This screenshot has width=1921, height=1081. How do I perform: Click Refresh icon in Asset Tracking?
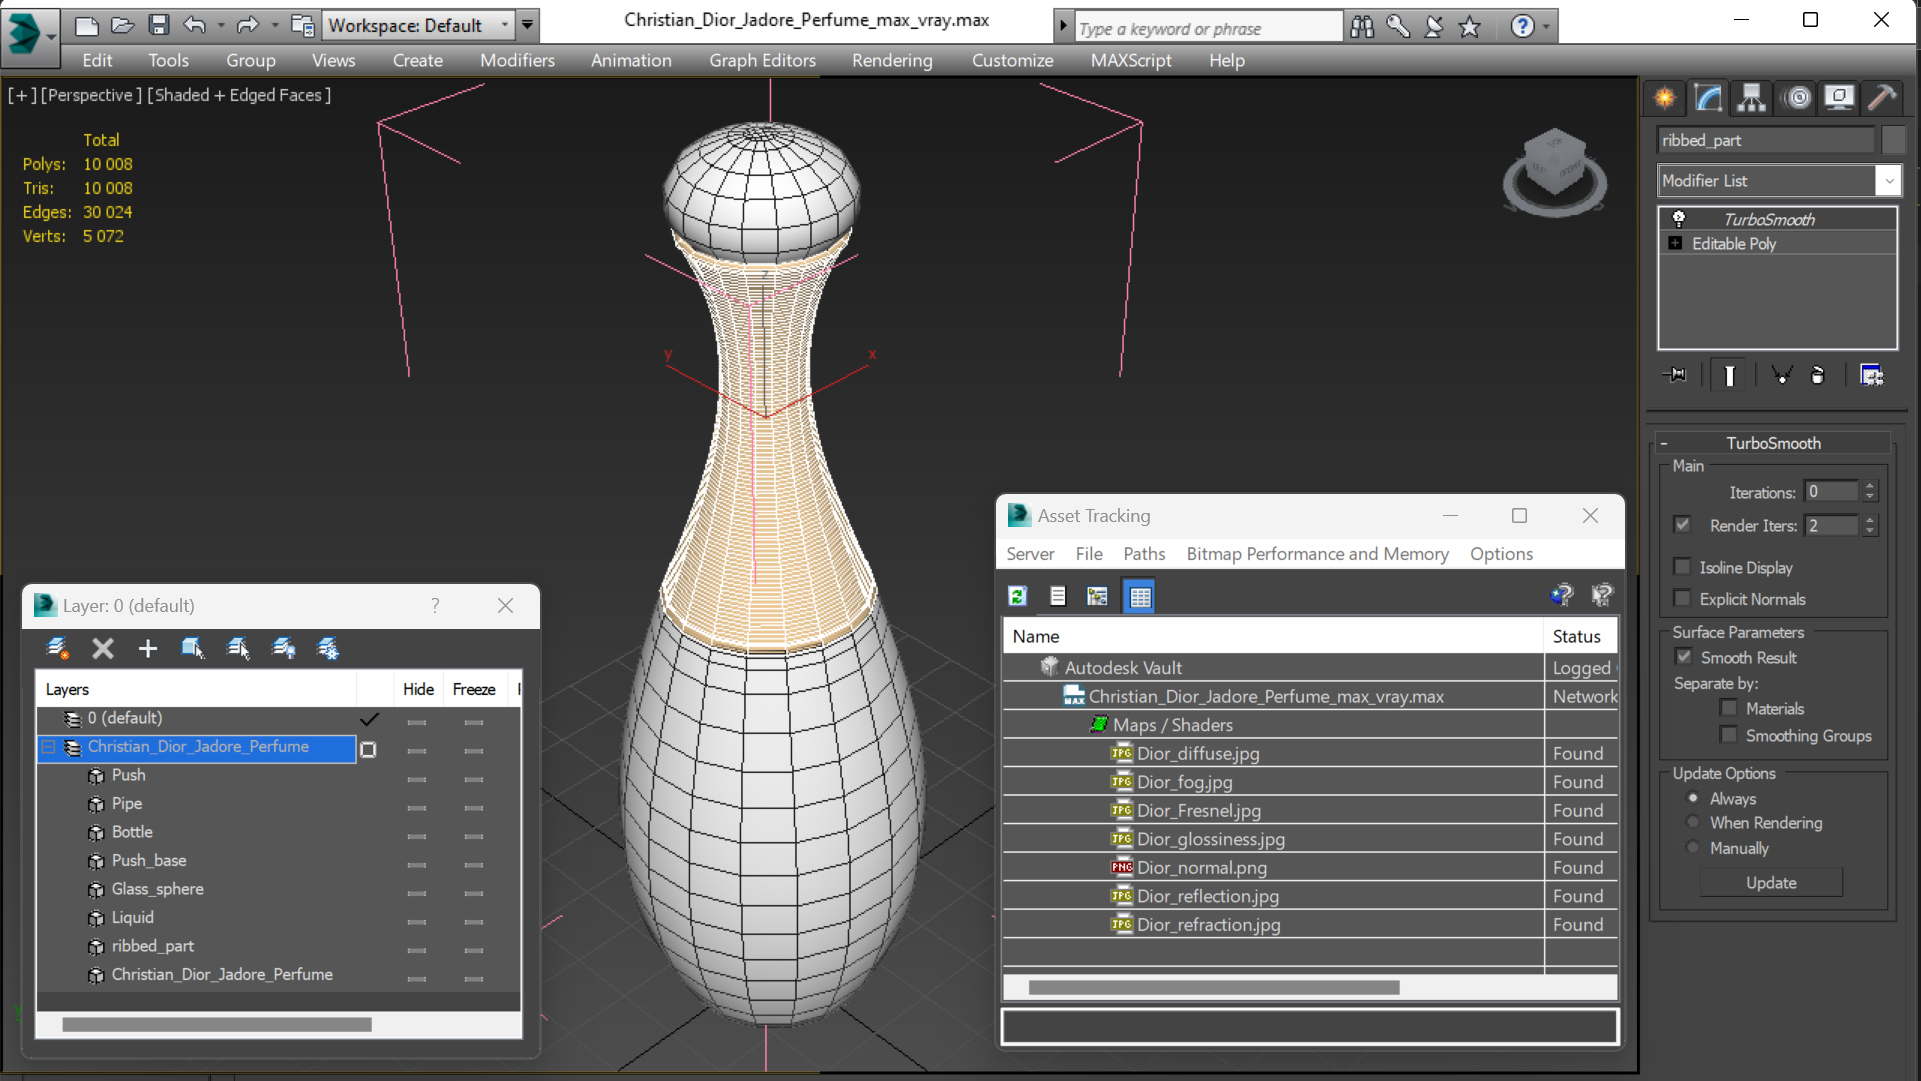coord(1018,597)
